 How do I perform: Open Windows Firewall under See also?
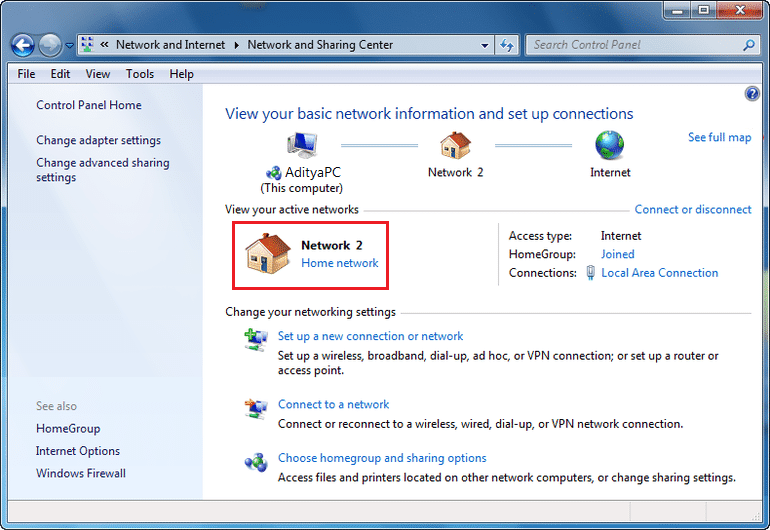pyautogui.click(x=81, y=474)
